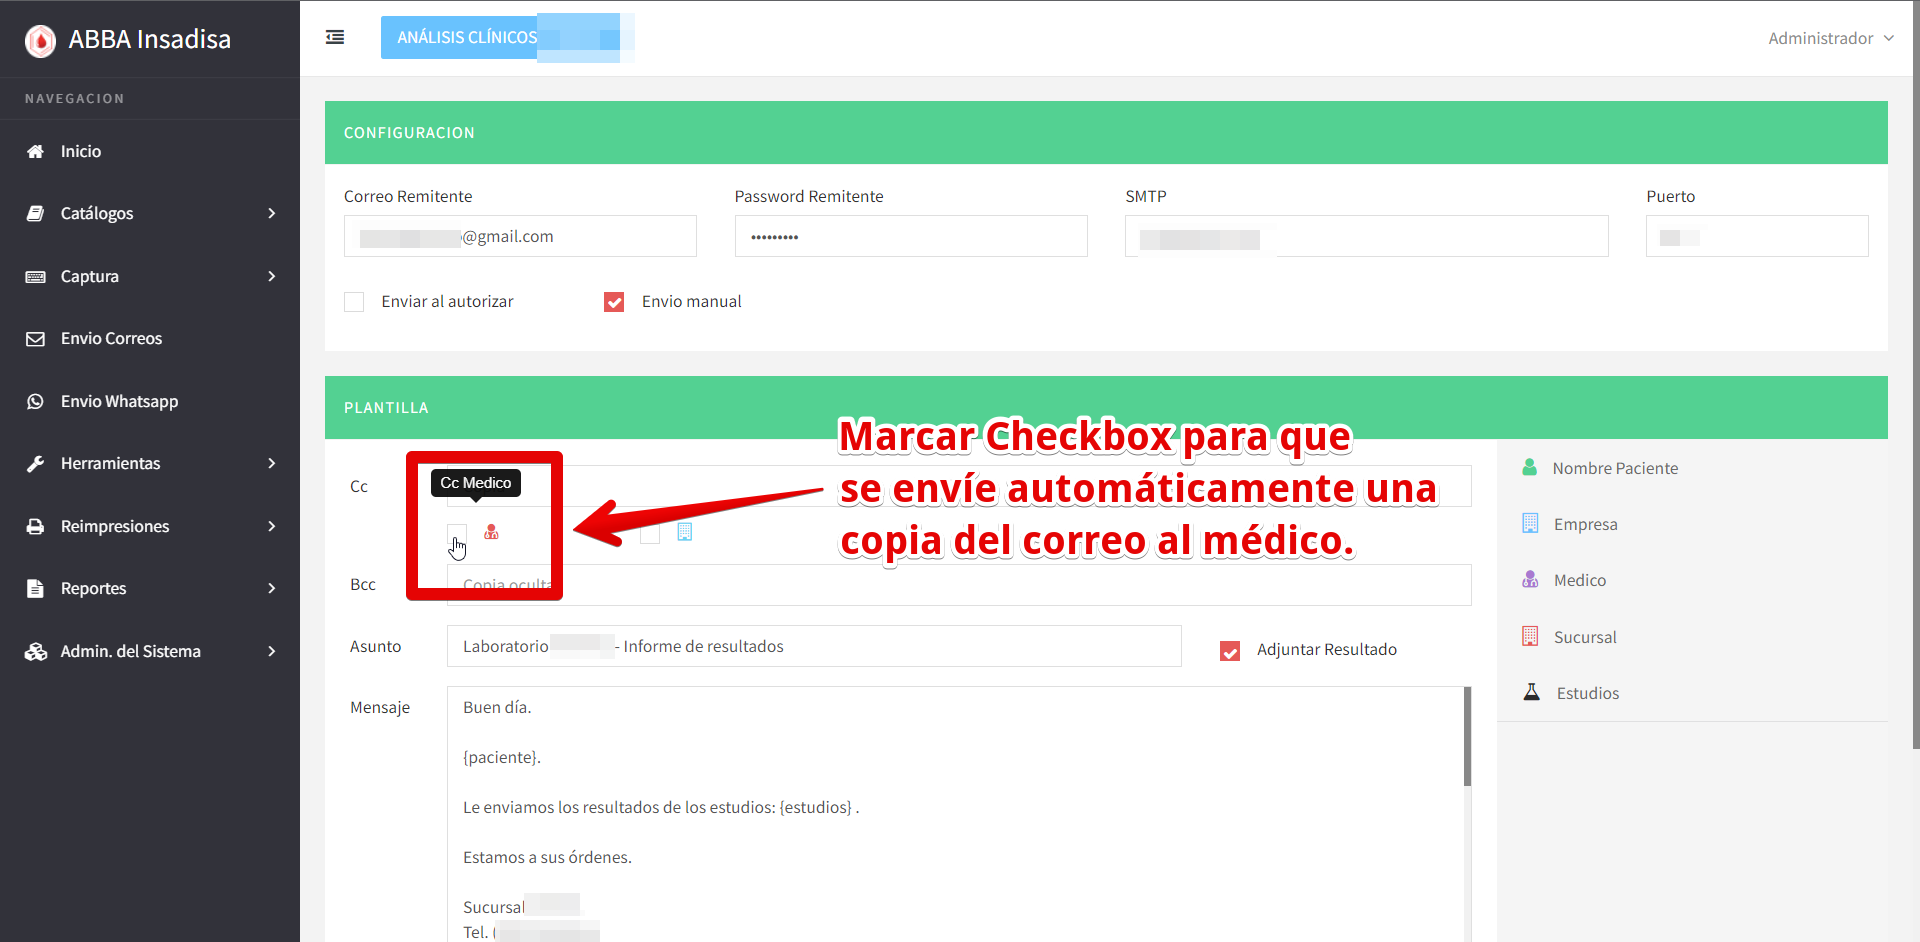1920x942 pixels.
Task: Expand the Catálogos submenu chevron
Action: [x=272, y=214]
